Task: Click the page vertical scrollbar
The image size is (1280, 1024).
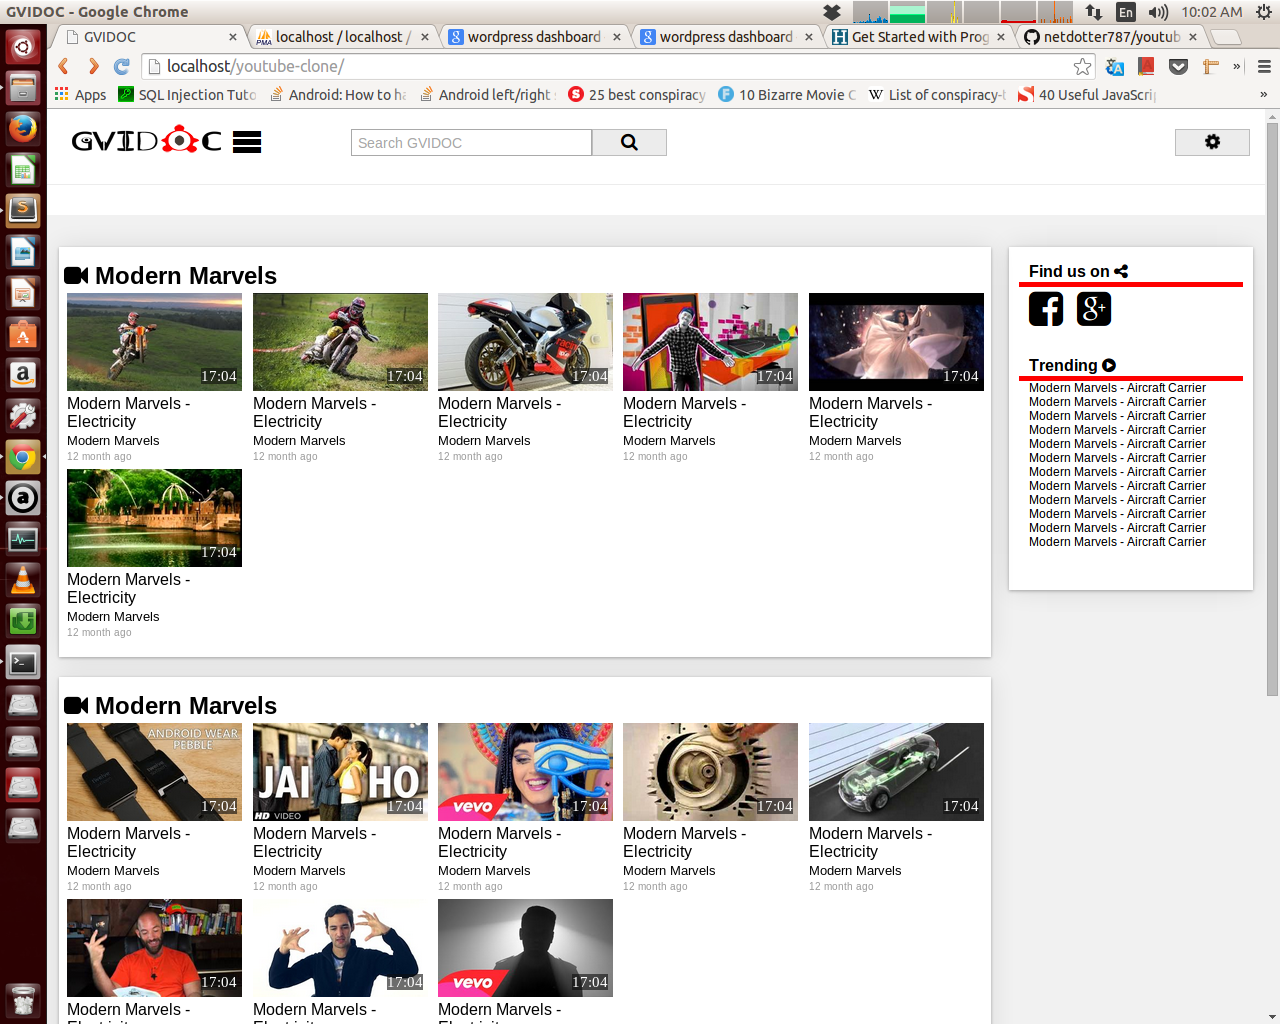Action: (x=1272, y=408)
